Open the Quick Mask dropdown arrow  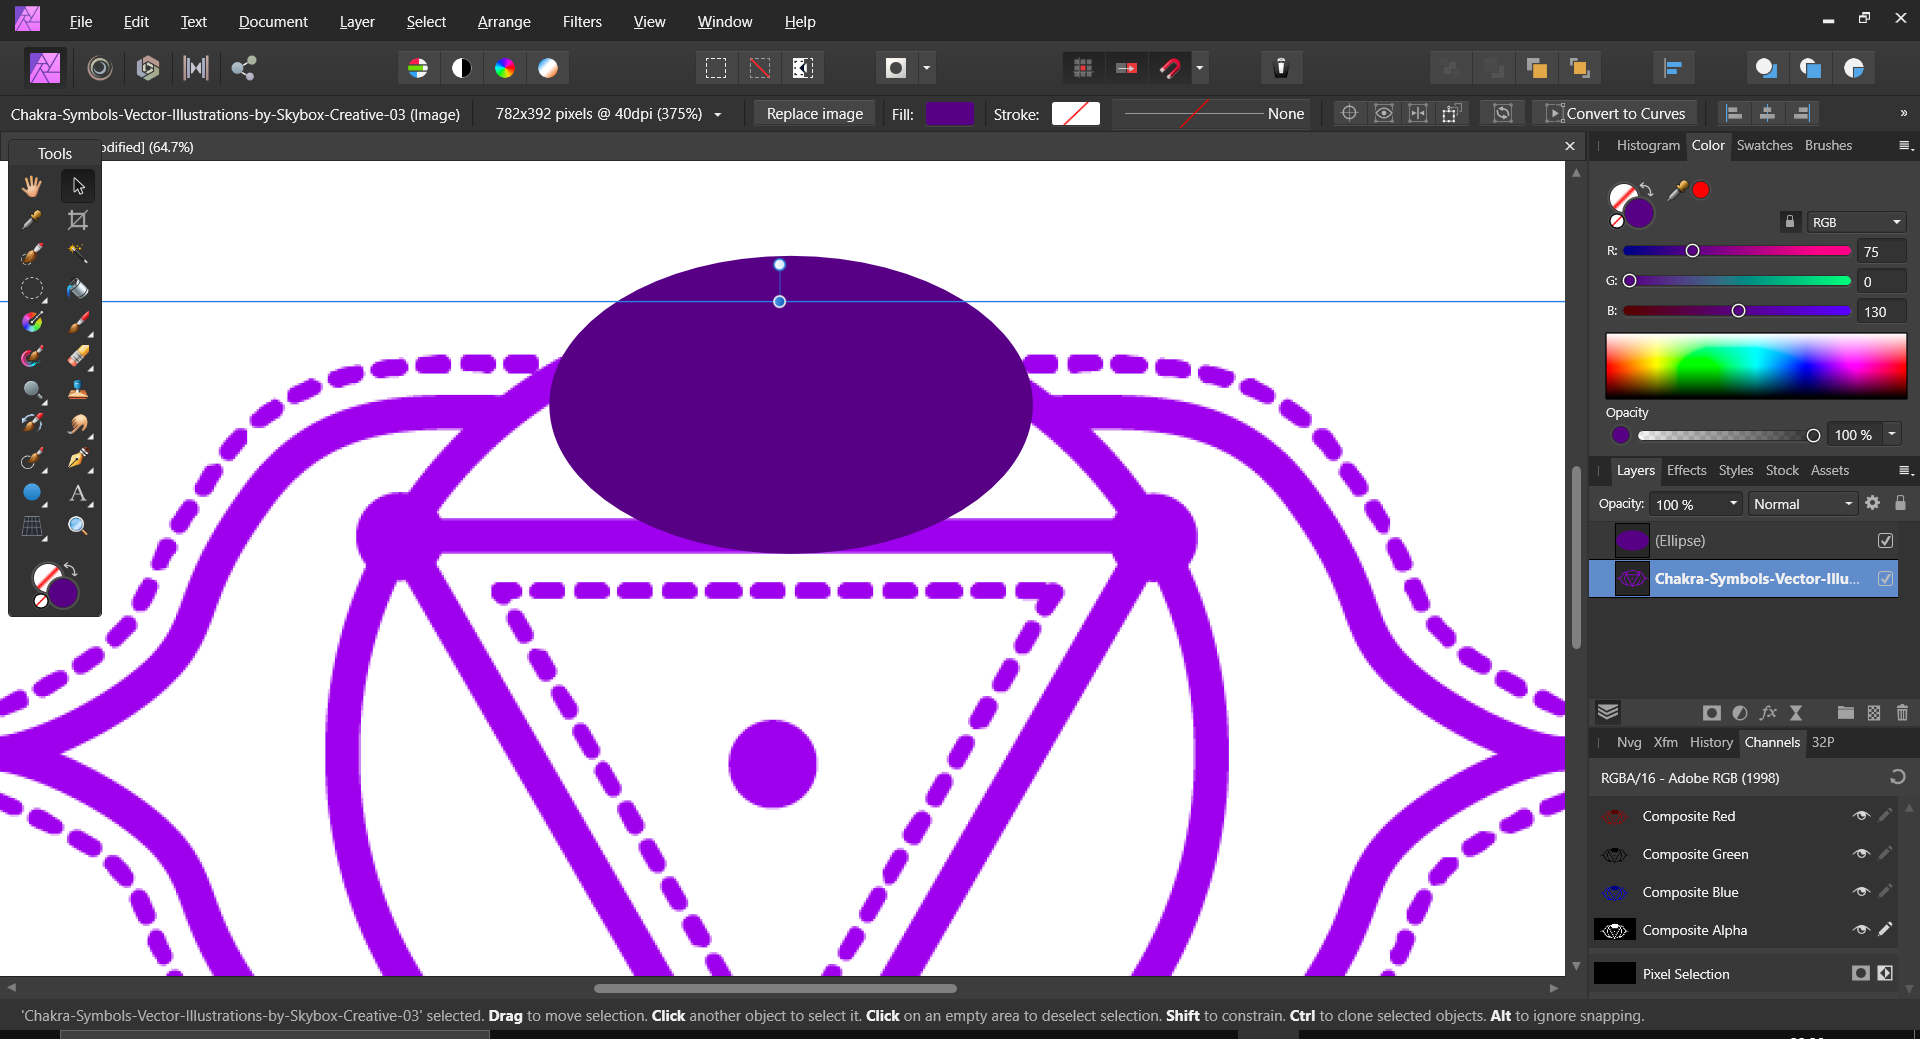coord(927,68)
